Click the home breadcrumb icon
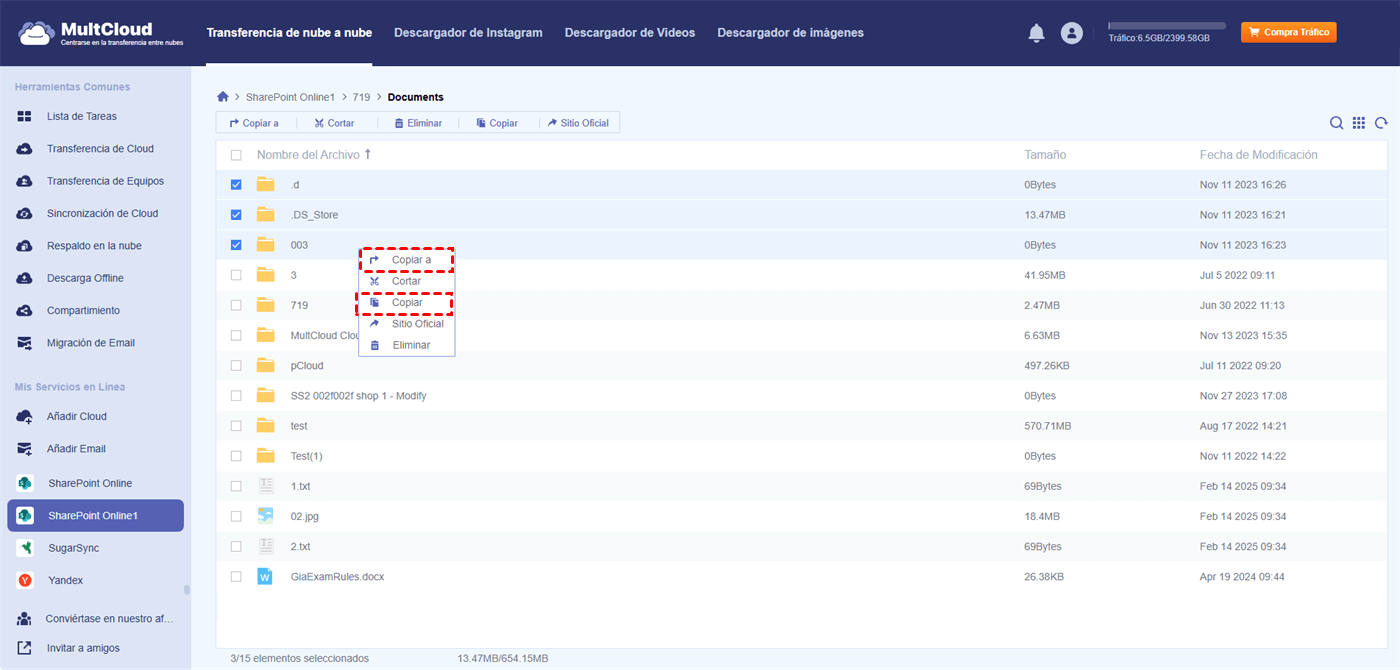This screenshot has height=670, width=1400. click(x=223, y=97)
